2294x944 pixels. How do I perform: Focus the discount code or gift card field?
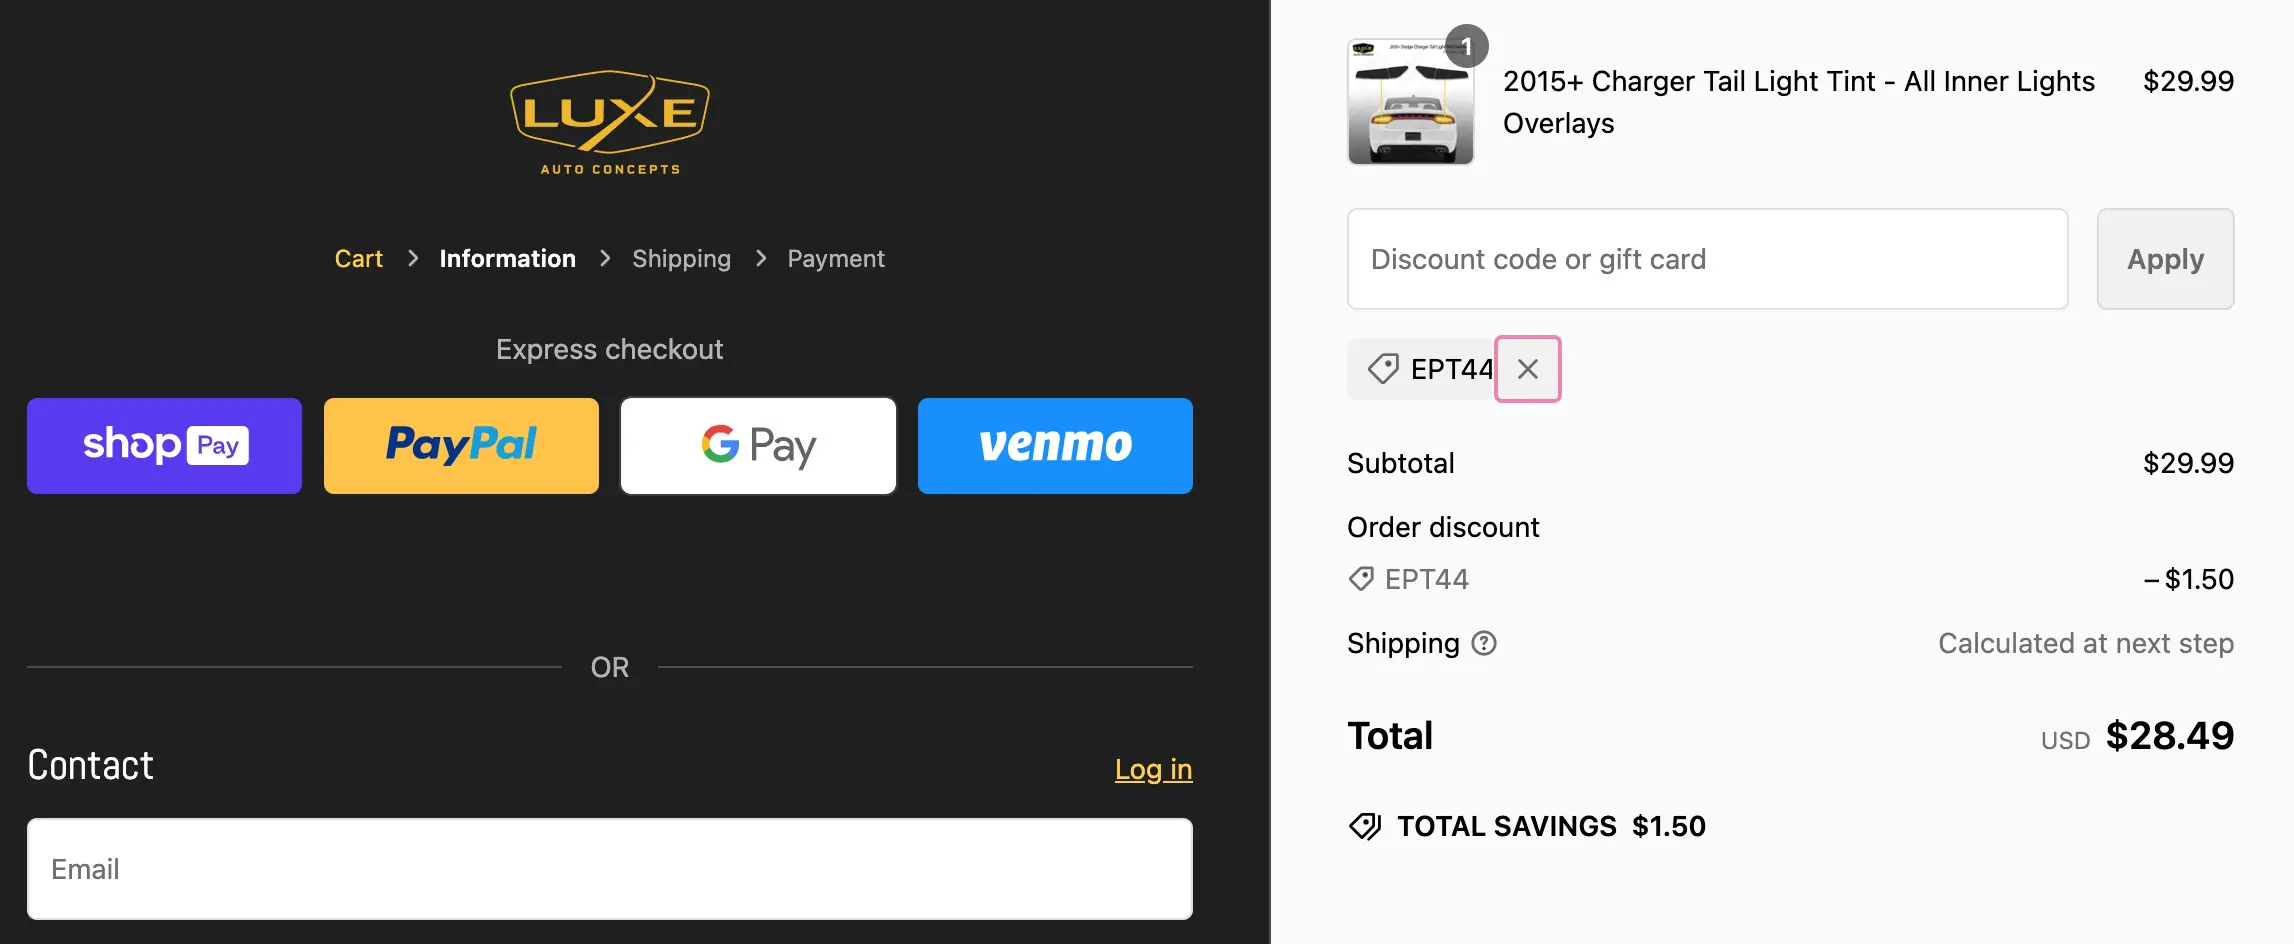coord(1707,259)
